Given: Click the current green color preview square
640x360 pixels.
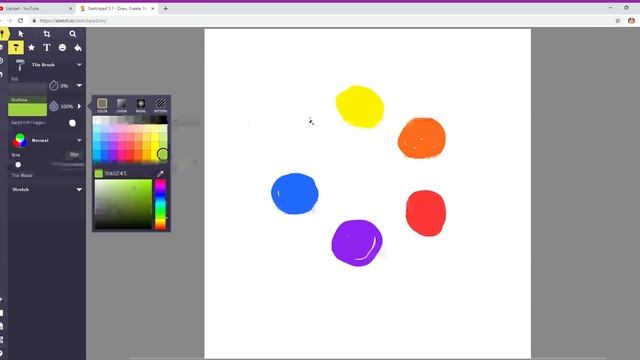Looking at the screenshot, I should point(99,173).
